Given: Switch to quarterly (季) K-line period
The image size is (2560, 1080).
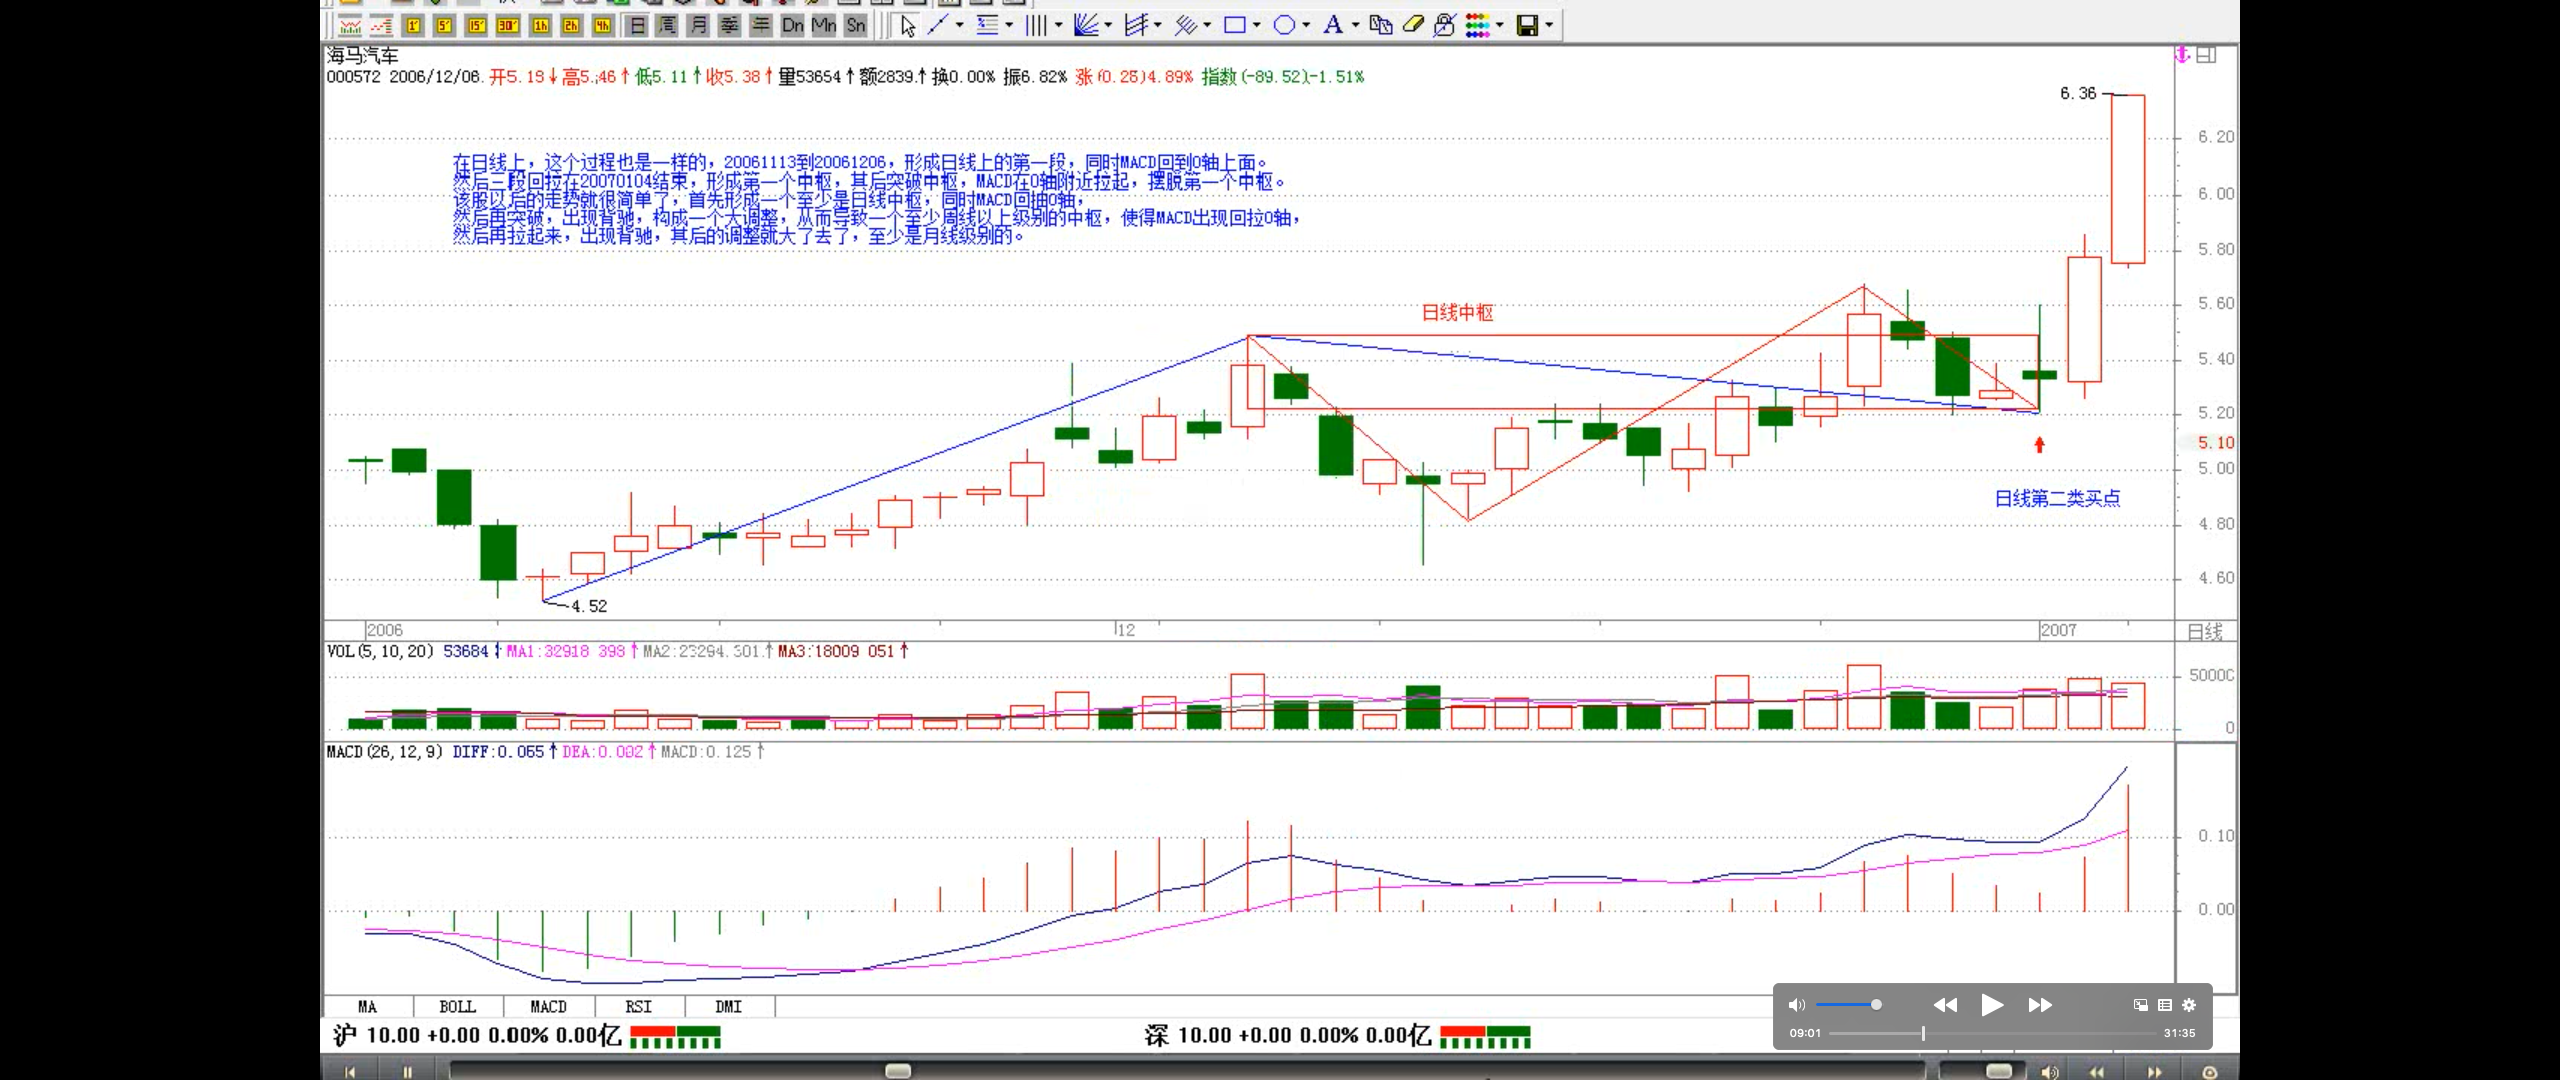Looking at the screenshot, I should pos(730,26).
